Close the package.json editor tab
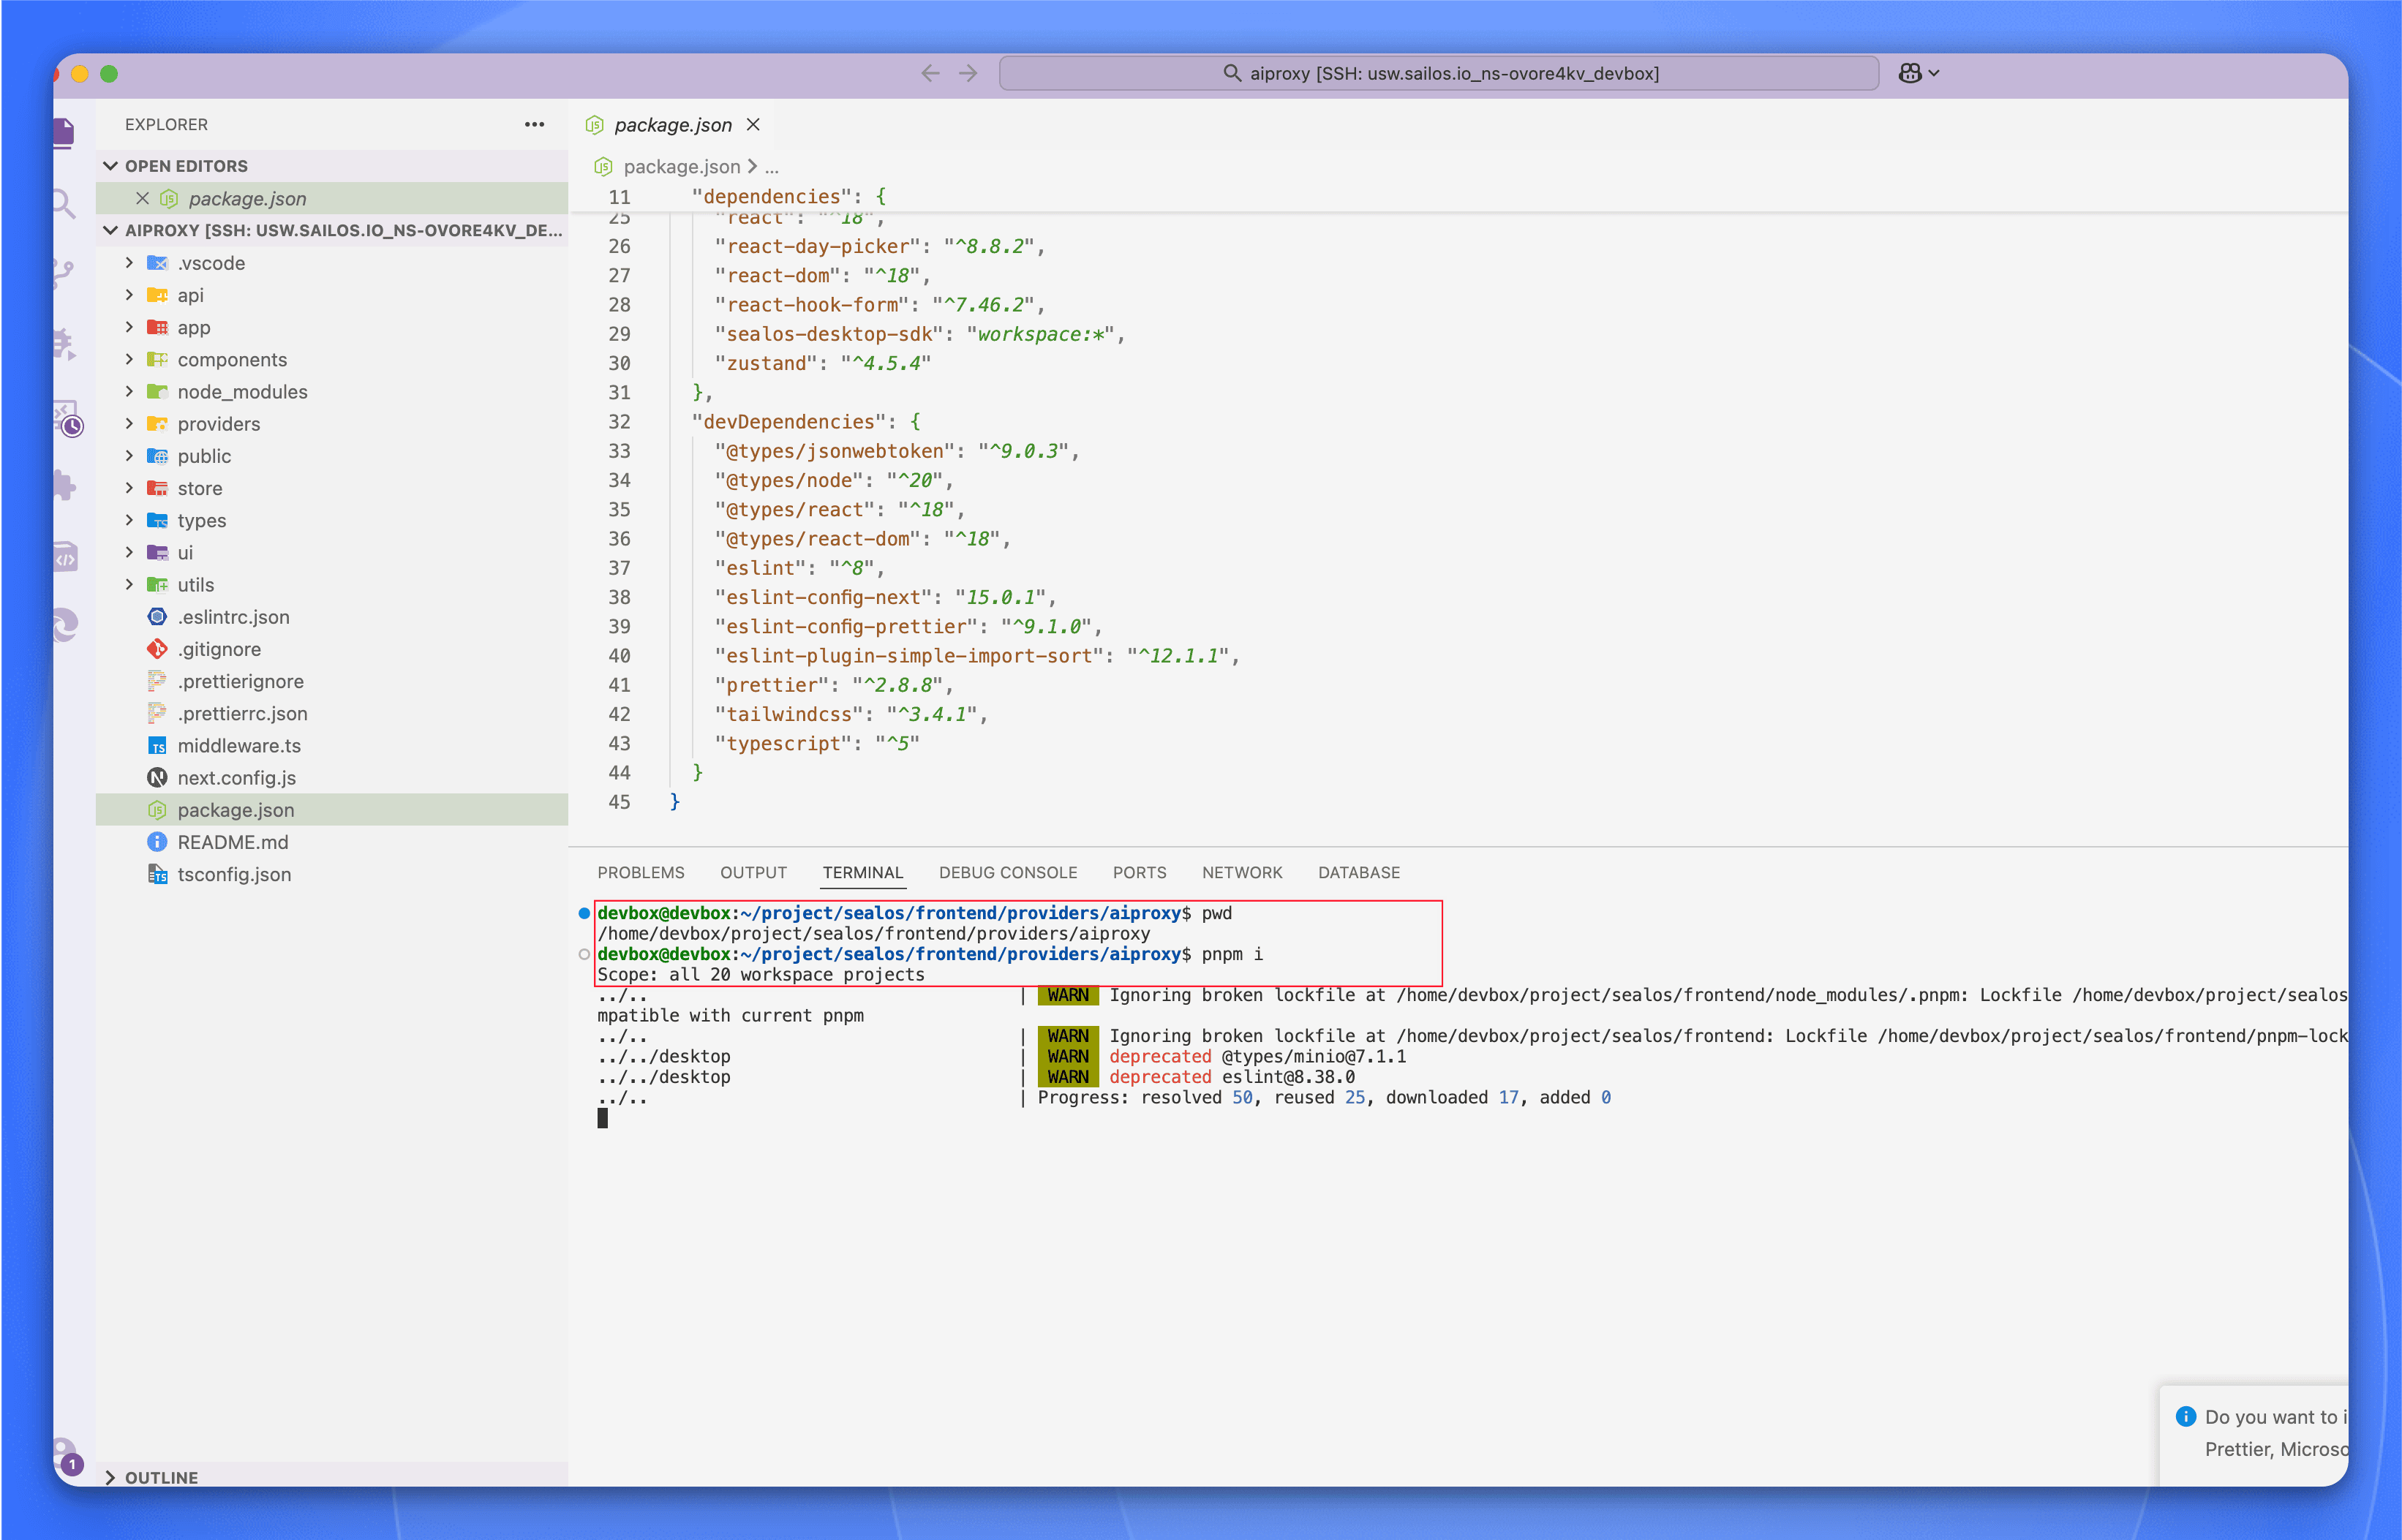The height and width of the screenshot is (1540, 2402). tap(753, 124)
